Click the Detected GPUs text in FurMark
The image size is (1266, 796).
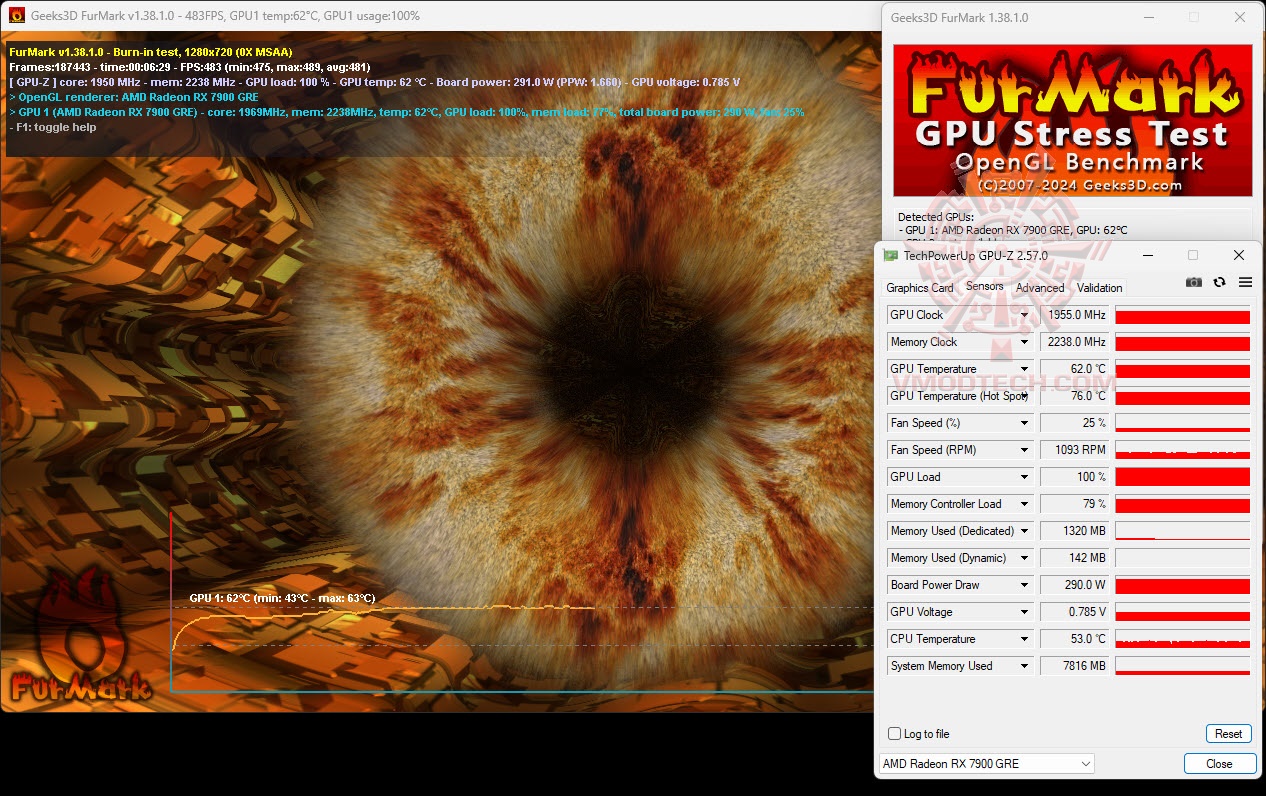935,217
